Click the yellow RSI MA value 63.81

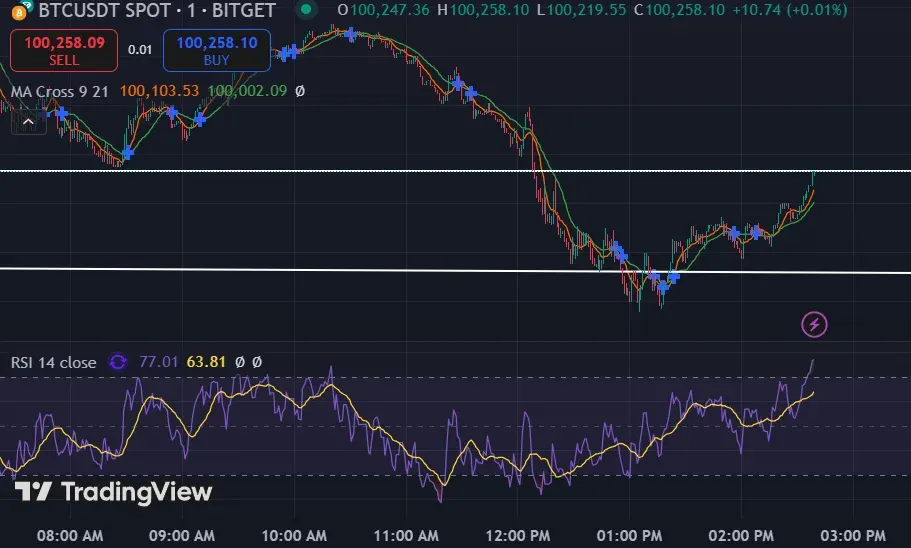(x=206, y=362)
